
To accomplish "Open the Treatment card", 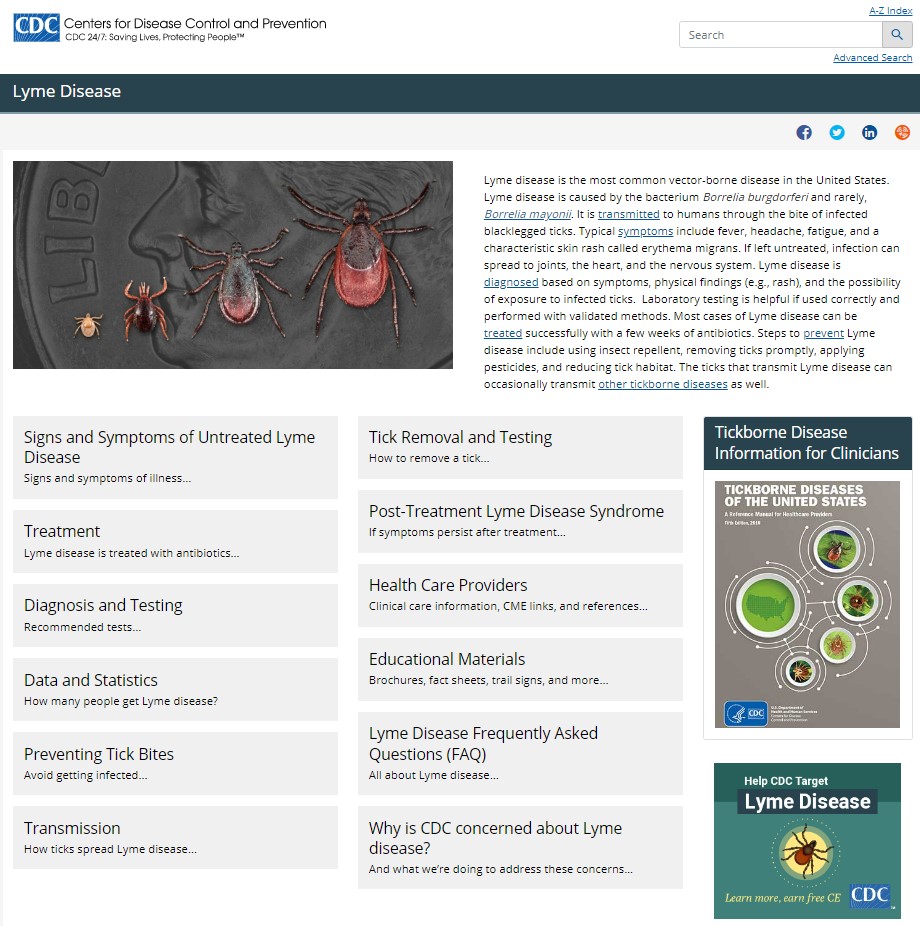I will coord(175,542).
